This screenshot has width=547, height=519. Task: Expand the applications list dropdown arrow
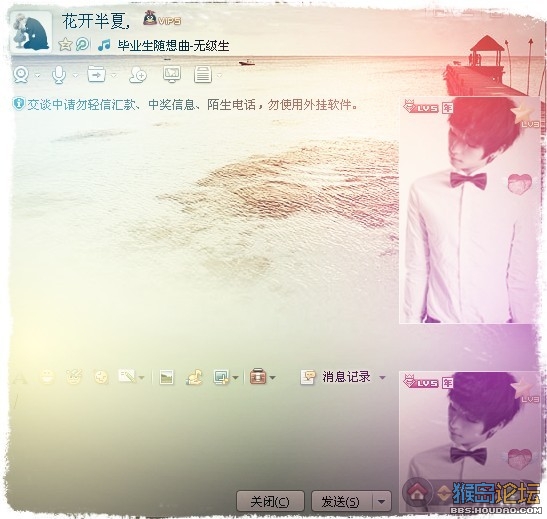(x=219, y=75)
